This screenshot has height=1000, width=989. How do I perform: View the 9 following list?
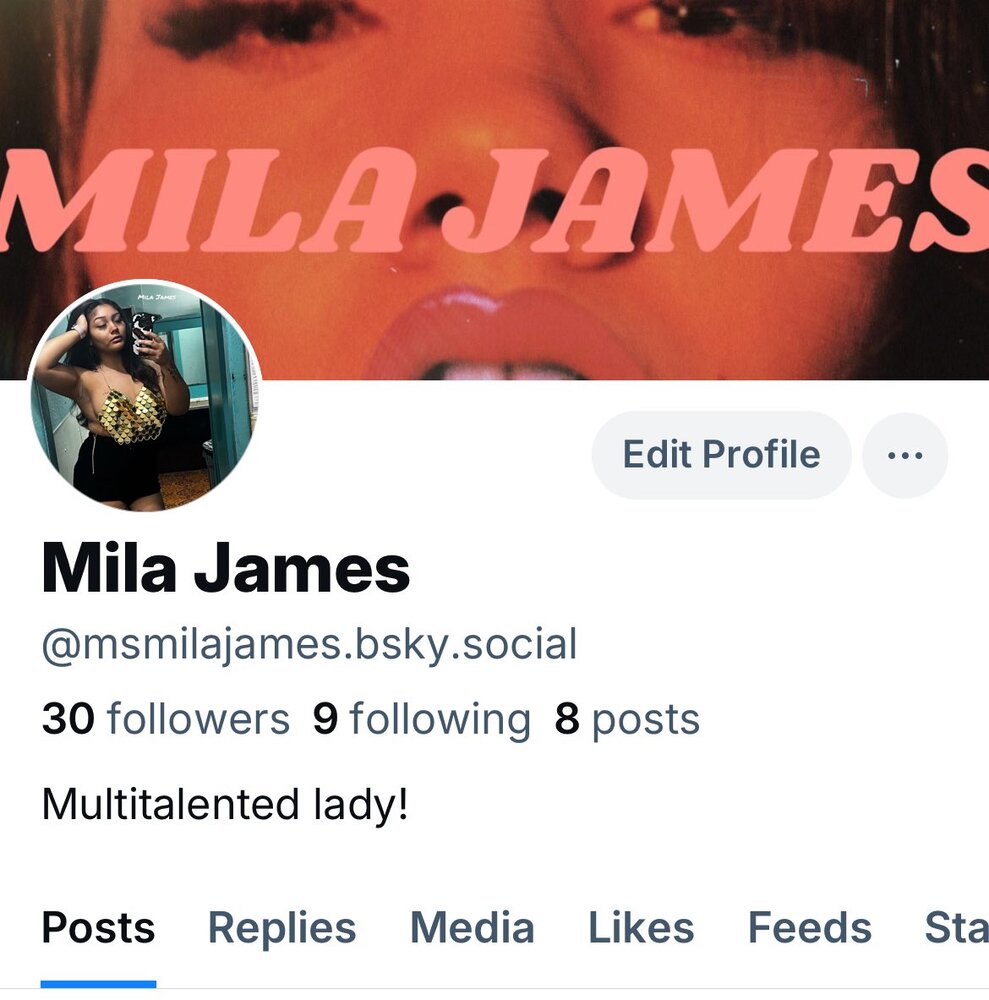(x=421, y=719)
